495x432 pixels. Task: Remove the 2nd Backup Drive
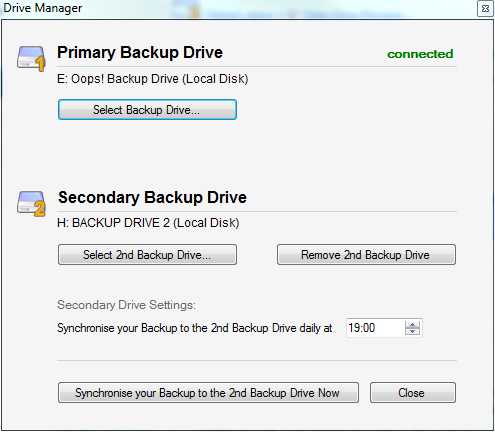click(366, 255)
